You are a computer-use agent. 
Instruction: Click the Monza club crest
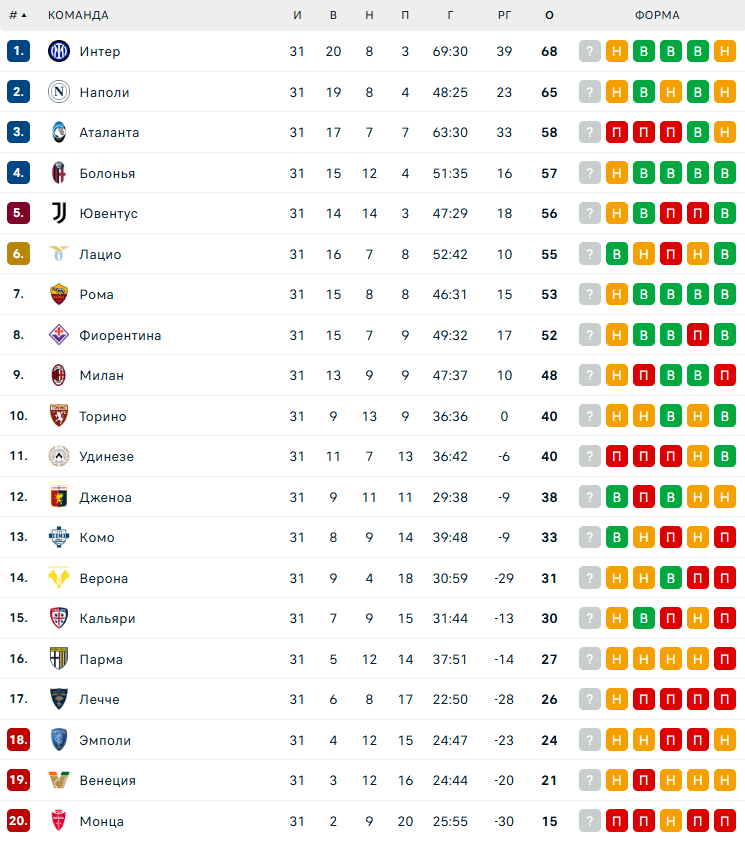58,821
